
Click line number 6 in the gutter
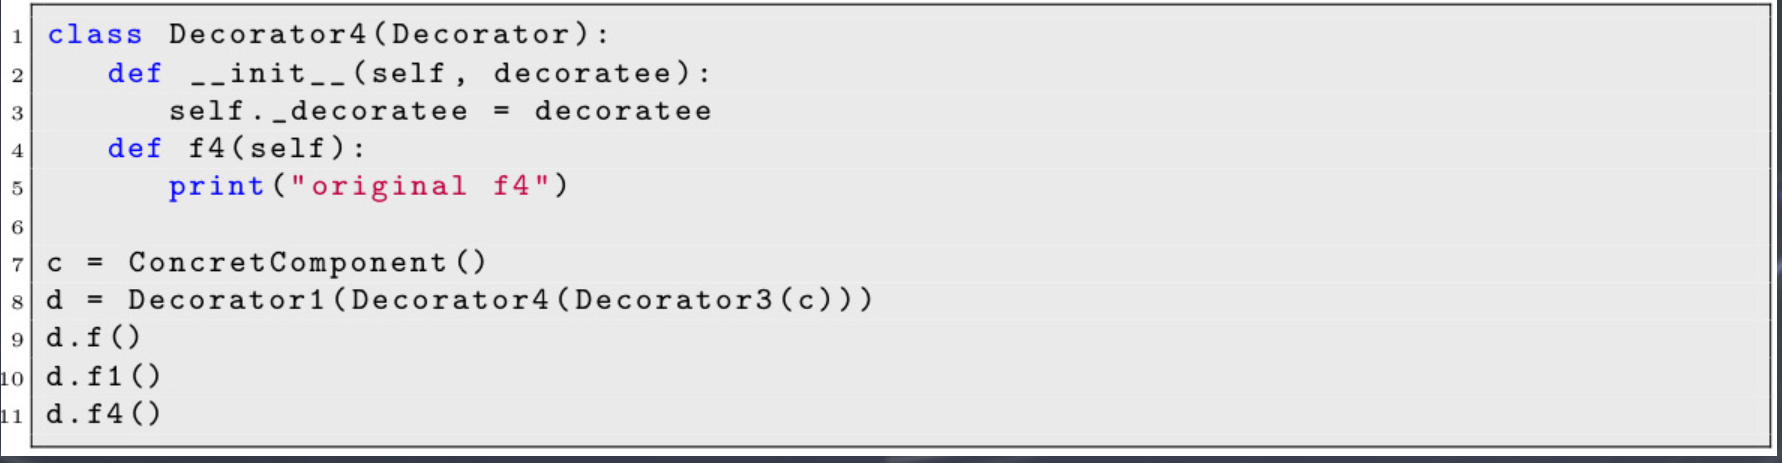(x=17, y=227)
